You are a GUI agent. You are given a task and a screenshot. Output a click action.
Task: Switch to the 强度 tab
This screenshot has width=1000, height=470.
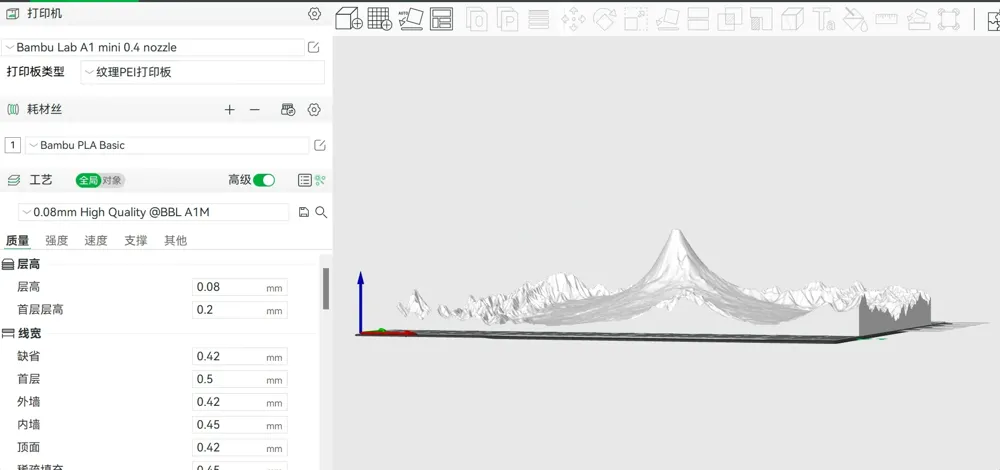coord(57,240)
